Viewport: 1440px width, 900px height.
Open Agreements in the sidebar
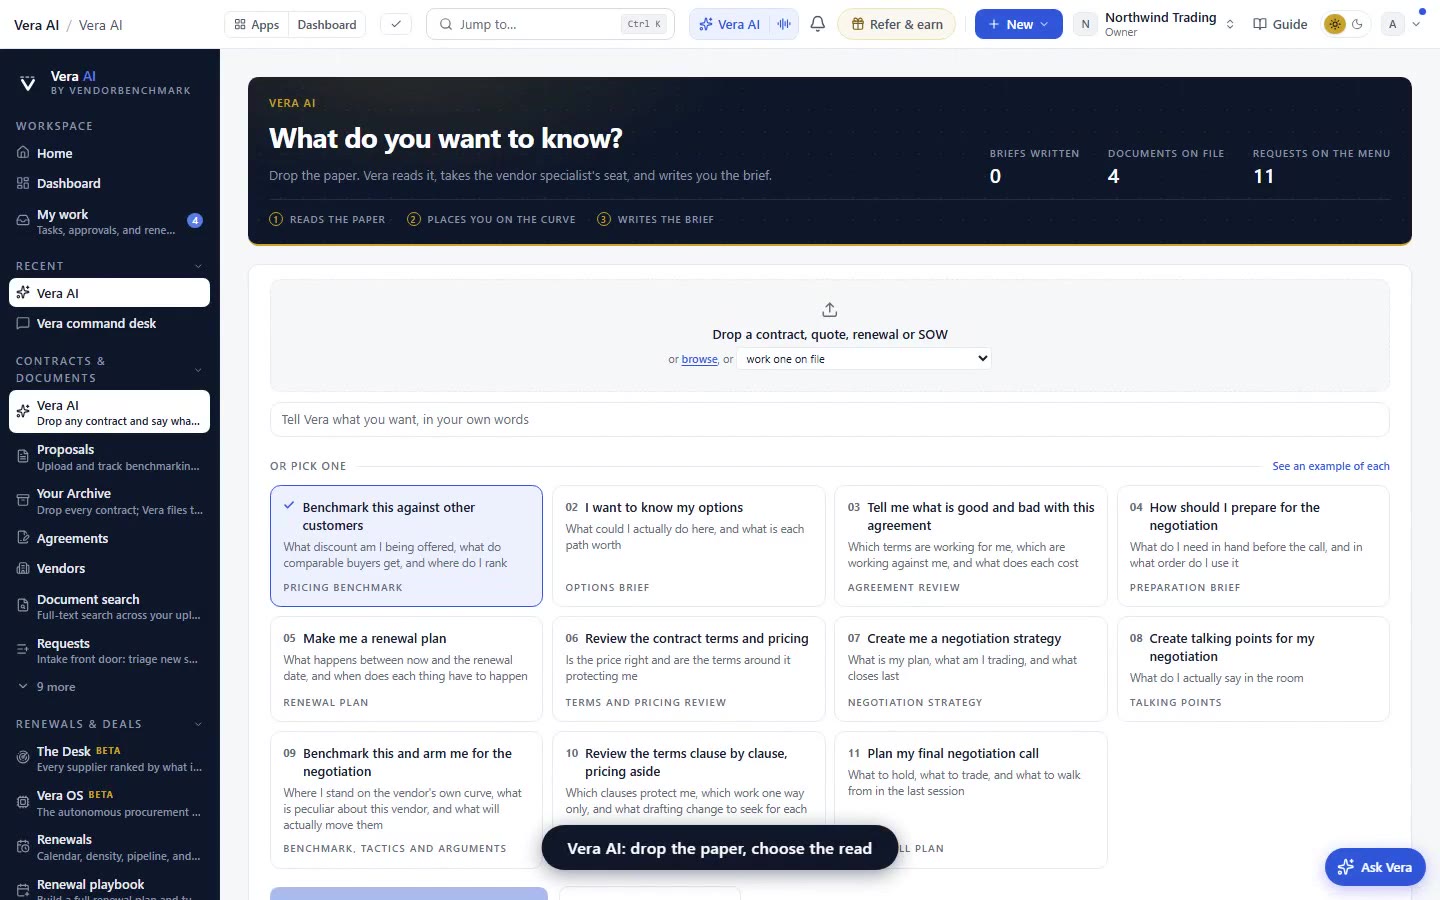(x=110, y=538)
